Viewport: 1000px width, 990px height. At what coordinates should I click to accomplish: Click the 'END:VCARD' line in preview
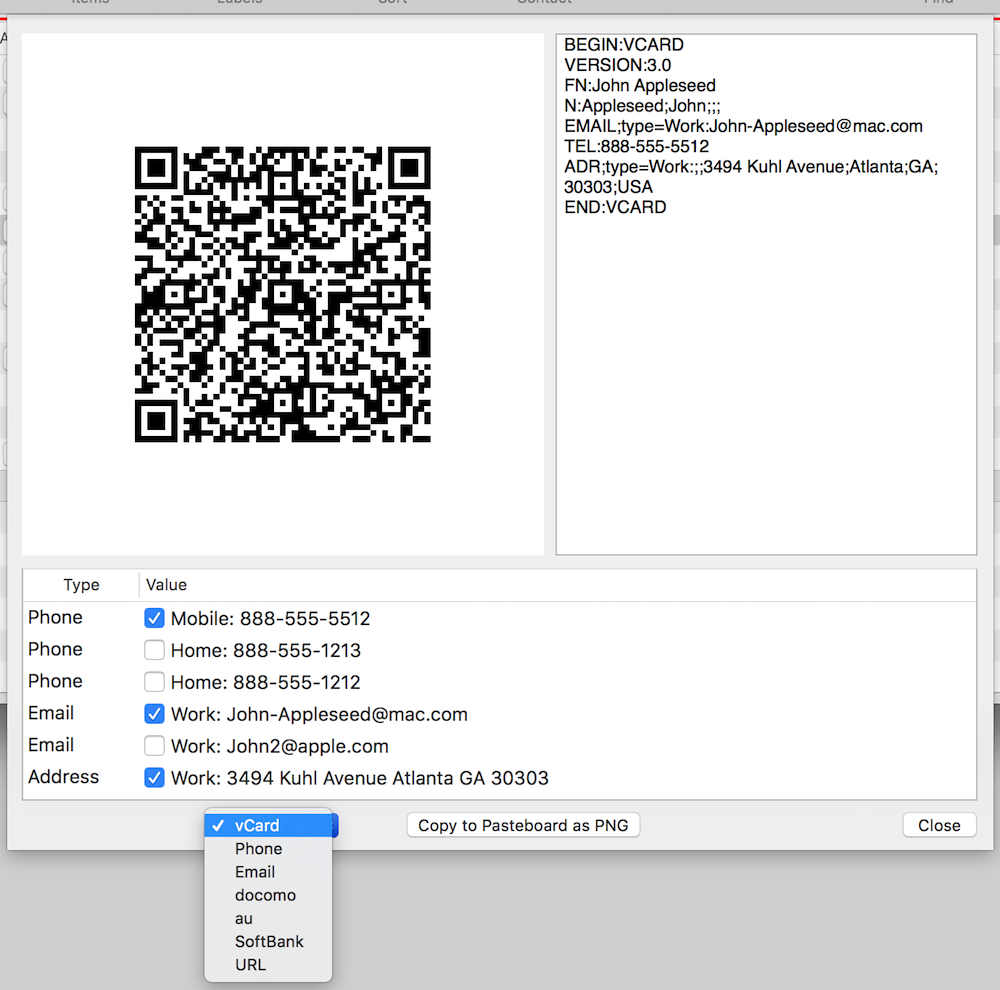615,207
